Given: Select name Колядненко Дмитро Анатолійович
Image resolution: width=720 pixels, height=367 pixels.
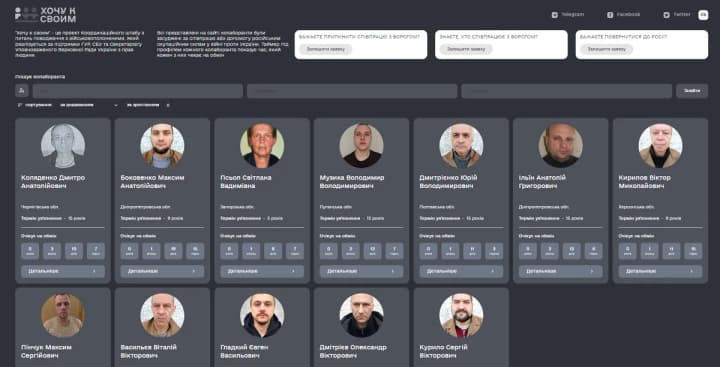Looking at the screenshot, I should click(x=53, y=182).
